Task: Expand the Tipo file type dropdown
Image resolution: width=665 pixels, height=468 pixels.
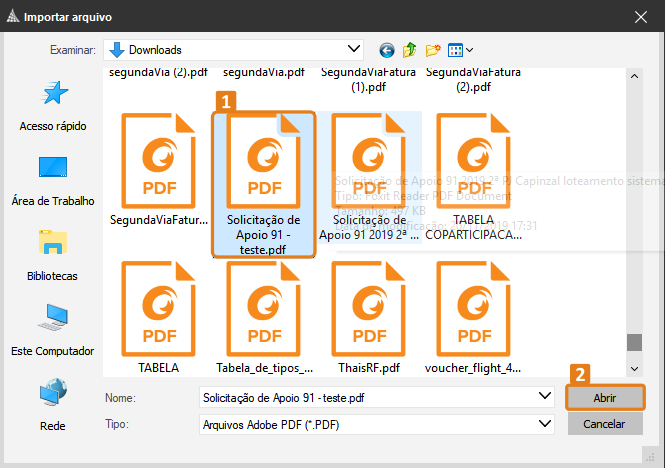Action: 545,424
